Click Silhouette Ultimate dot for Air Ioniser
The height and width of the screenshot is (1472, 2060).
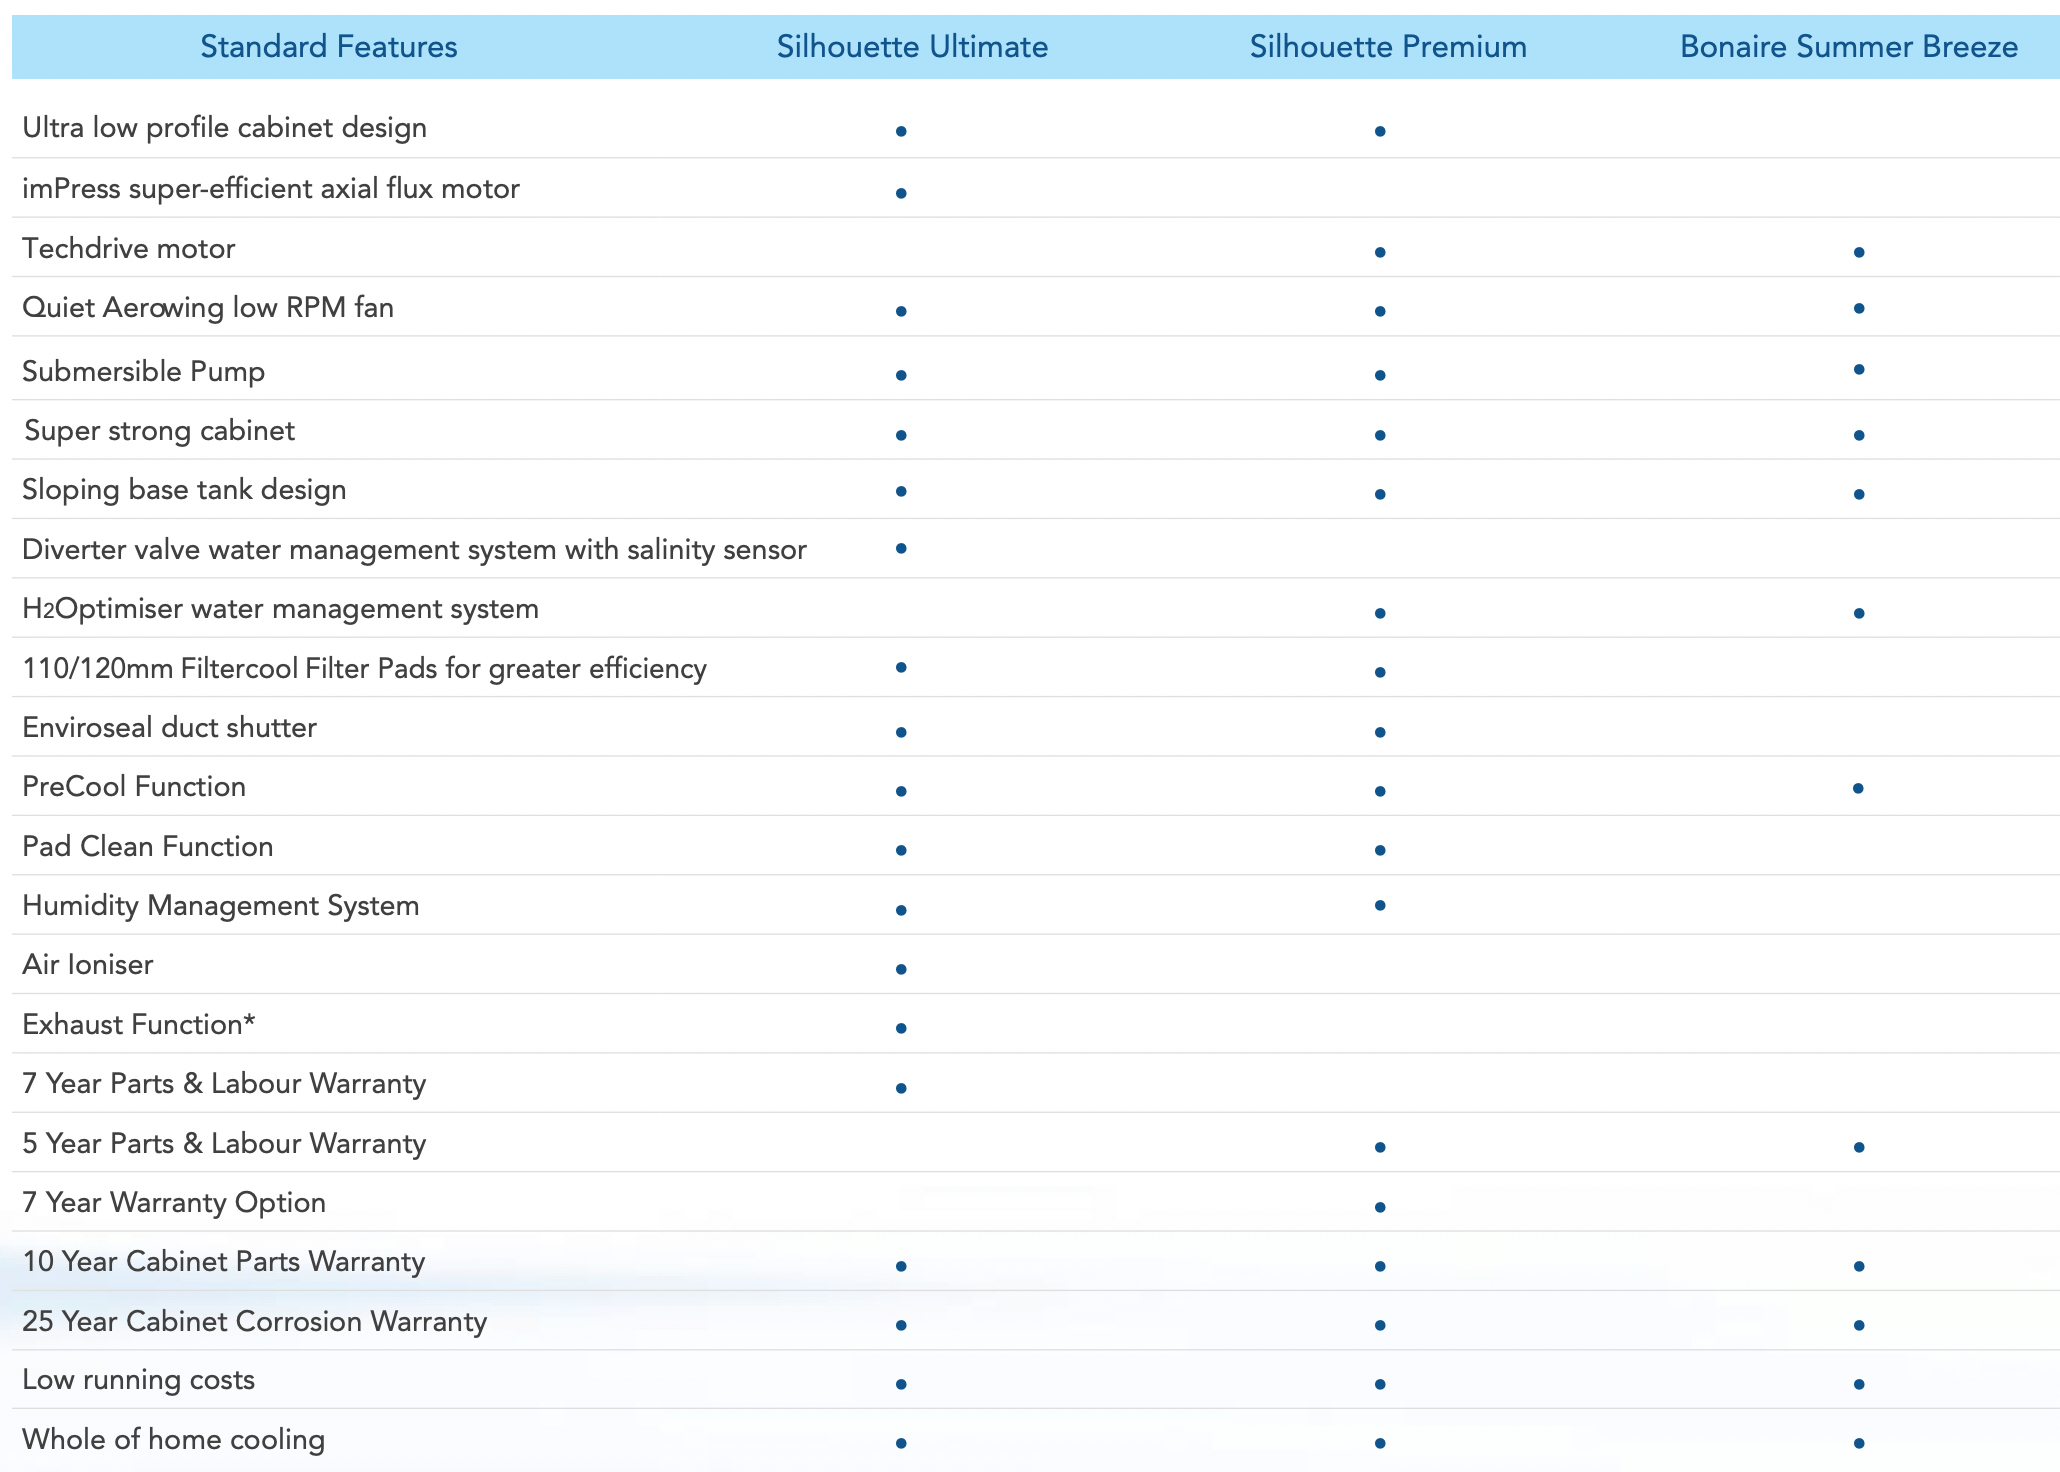[901, 969]
